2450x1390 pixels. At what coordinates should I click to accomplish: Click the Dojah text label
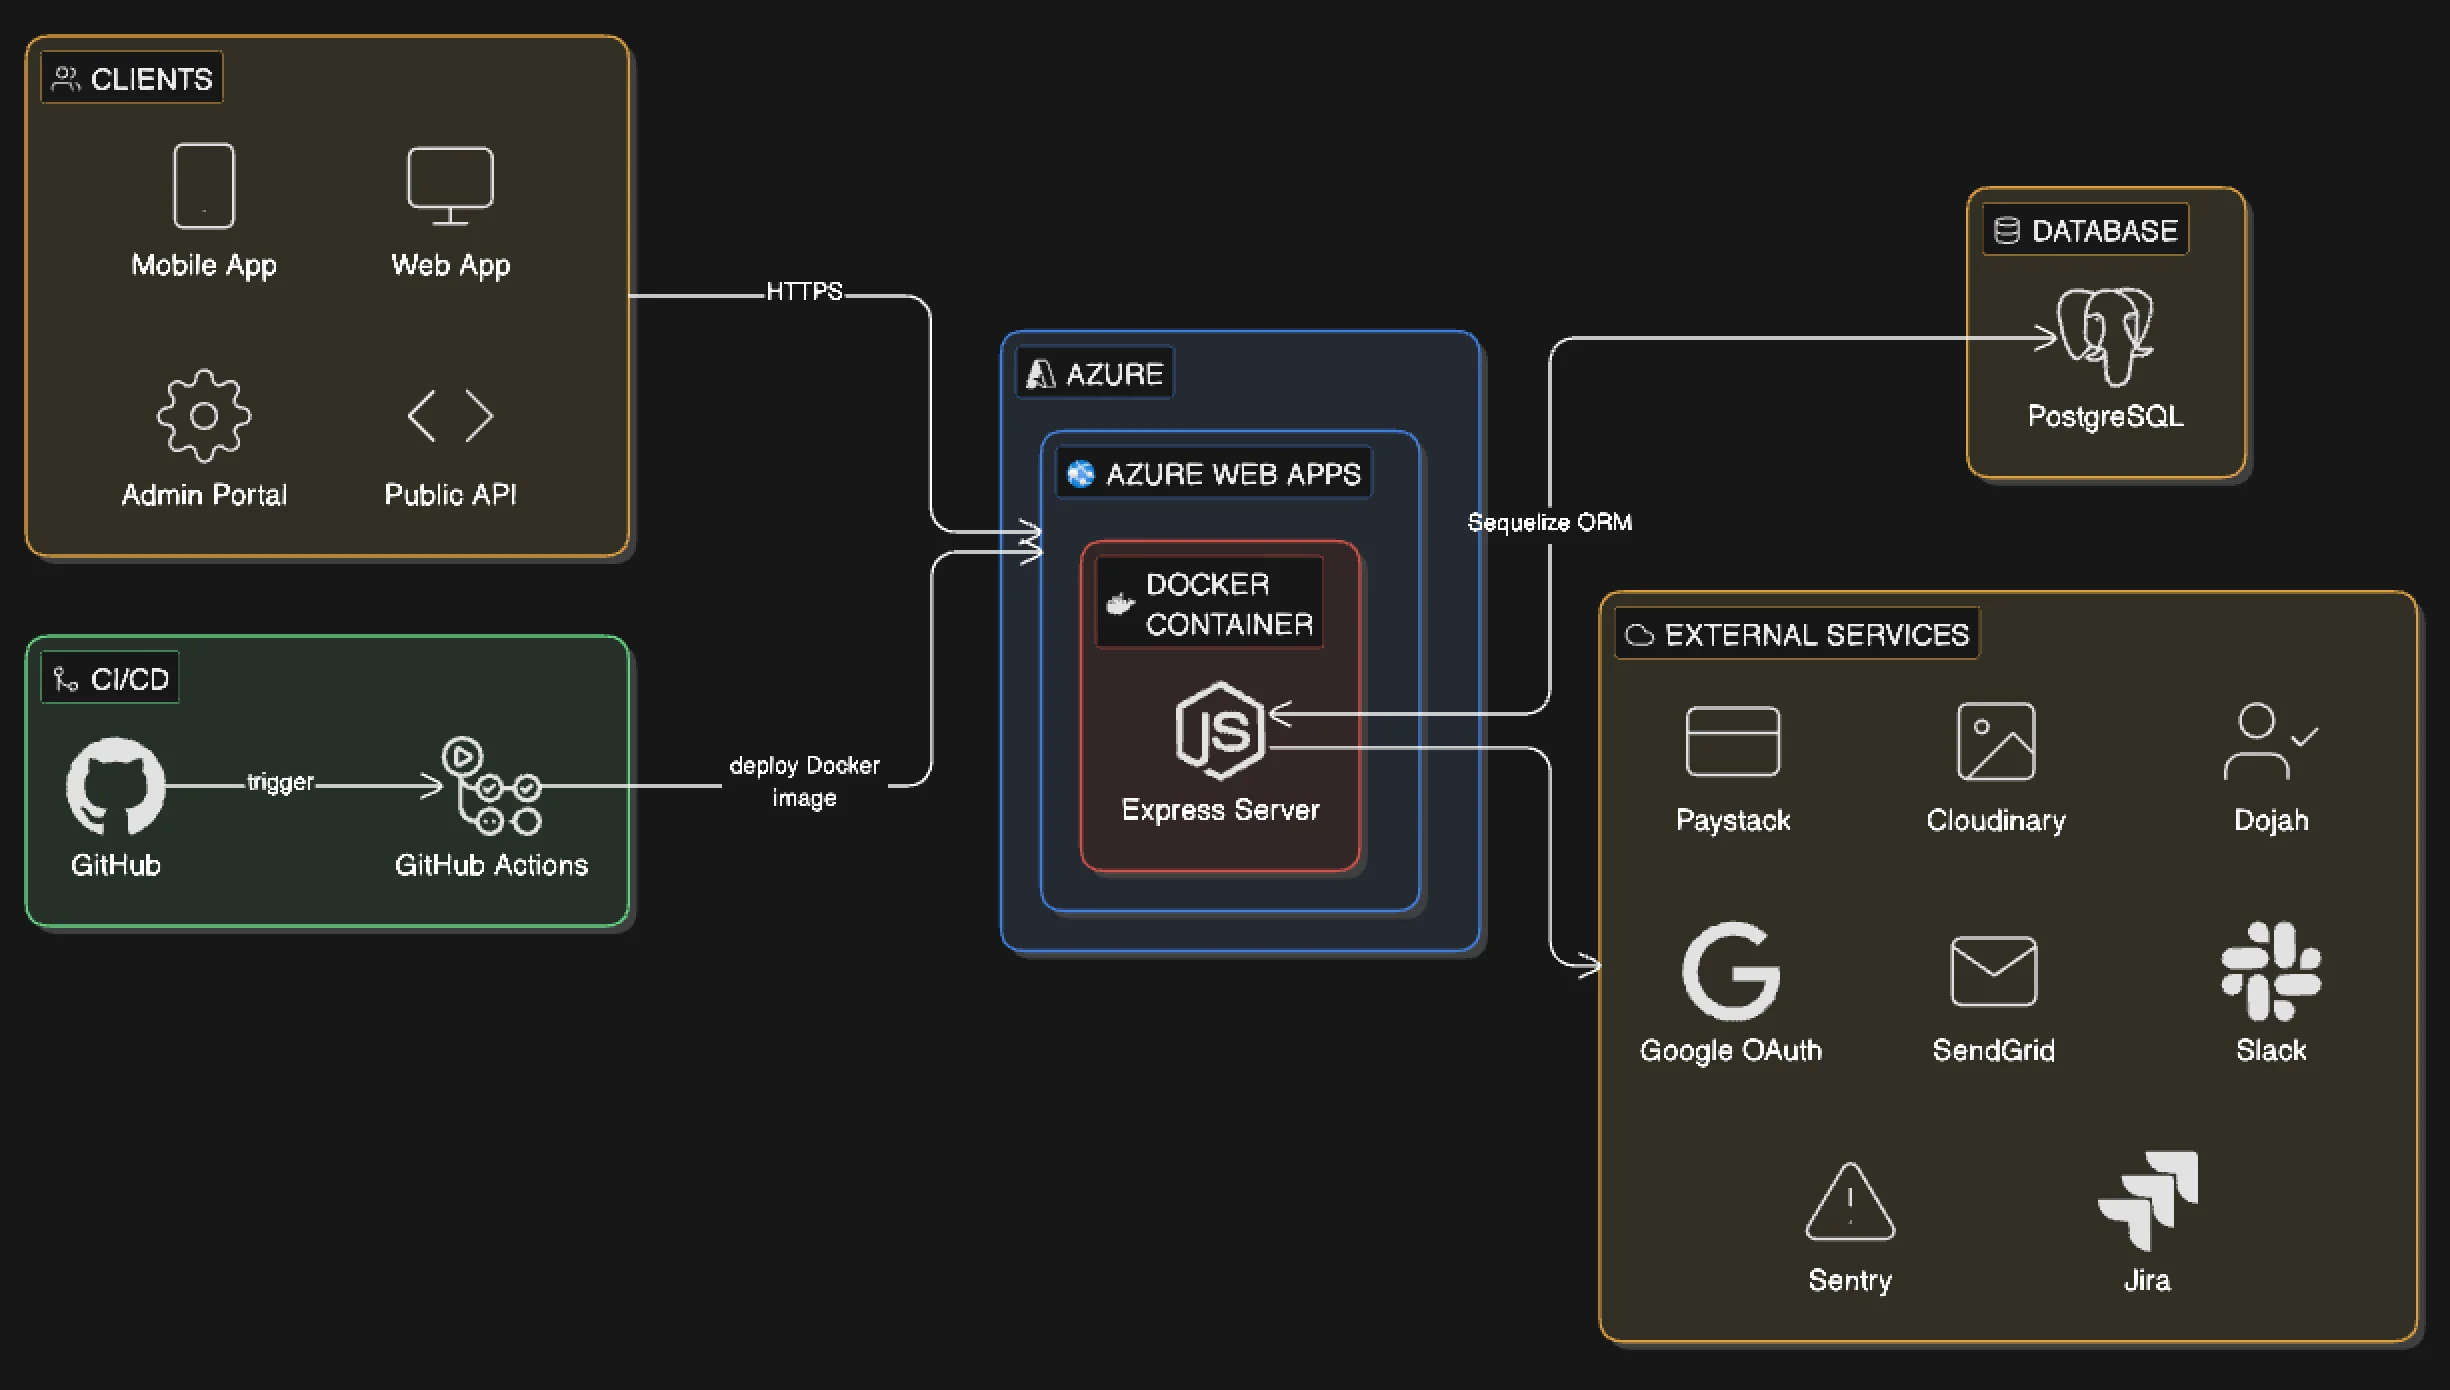pos(2271,820)
